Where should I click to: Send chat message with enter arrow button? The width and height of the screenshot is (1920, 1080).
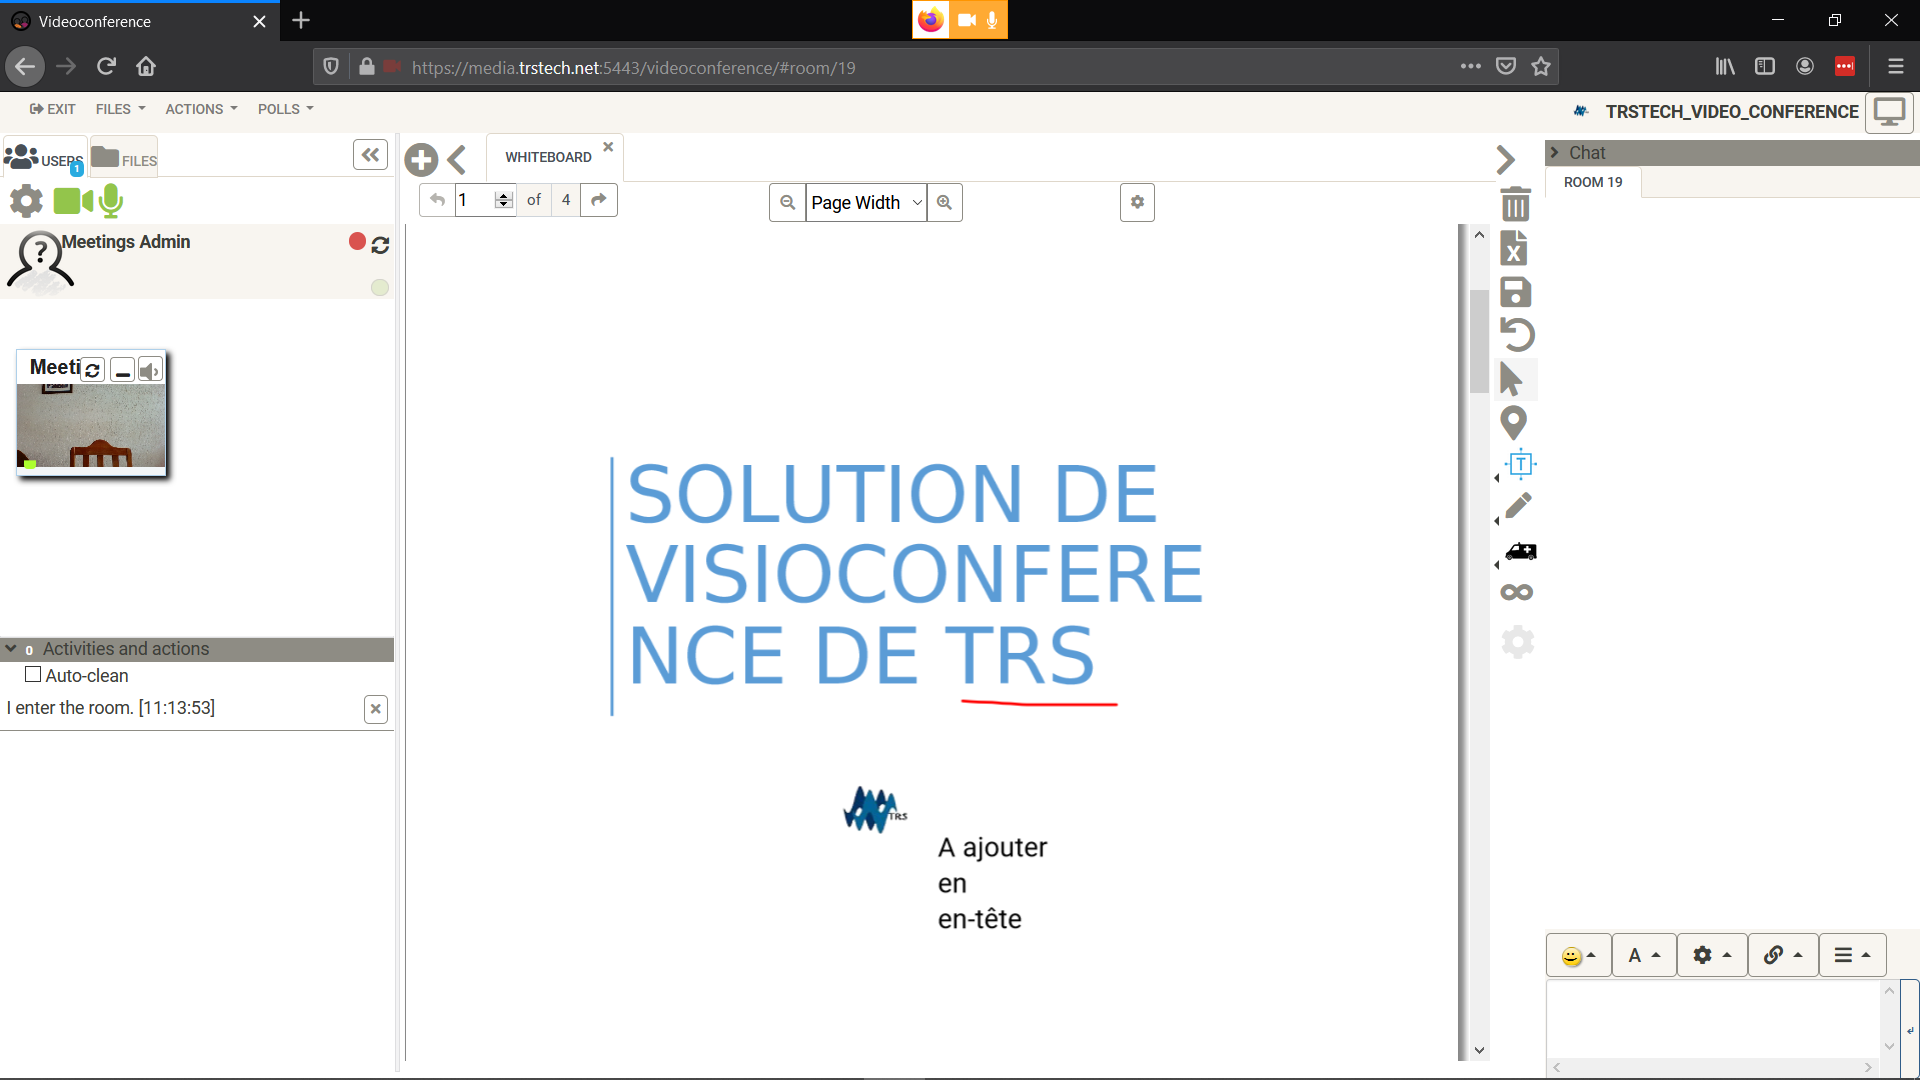point(1910,1030)
